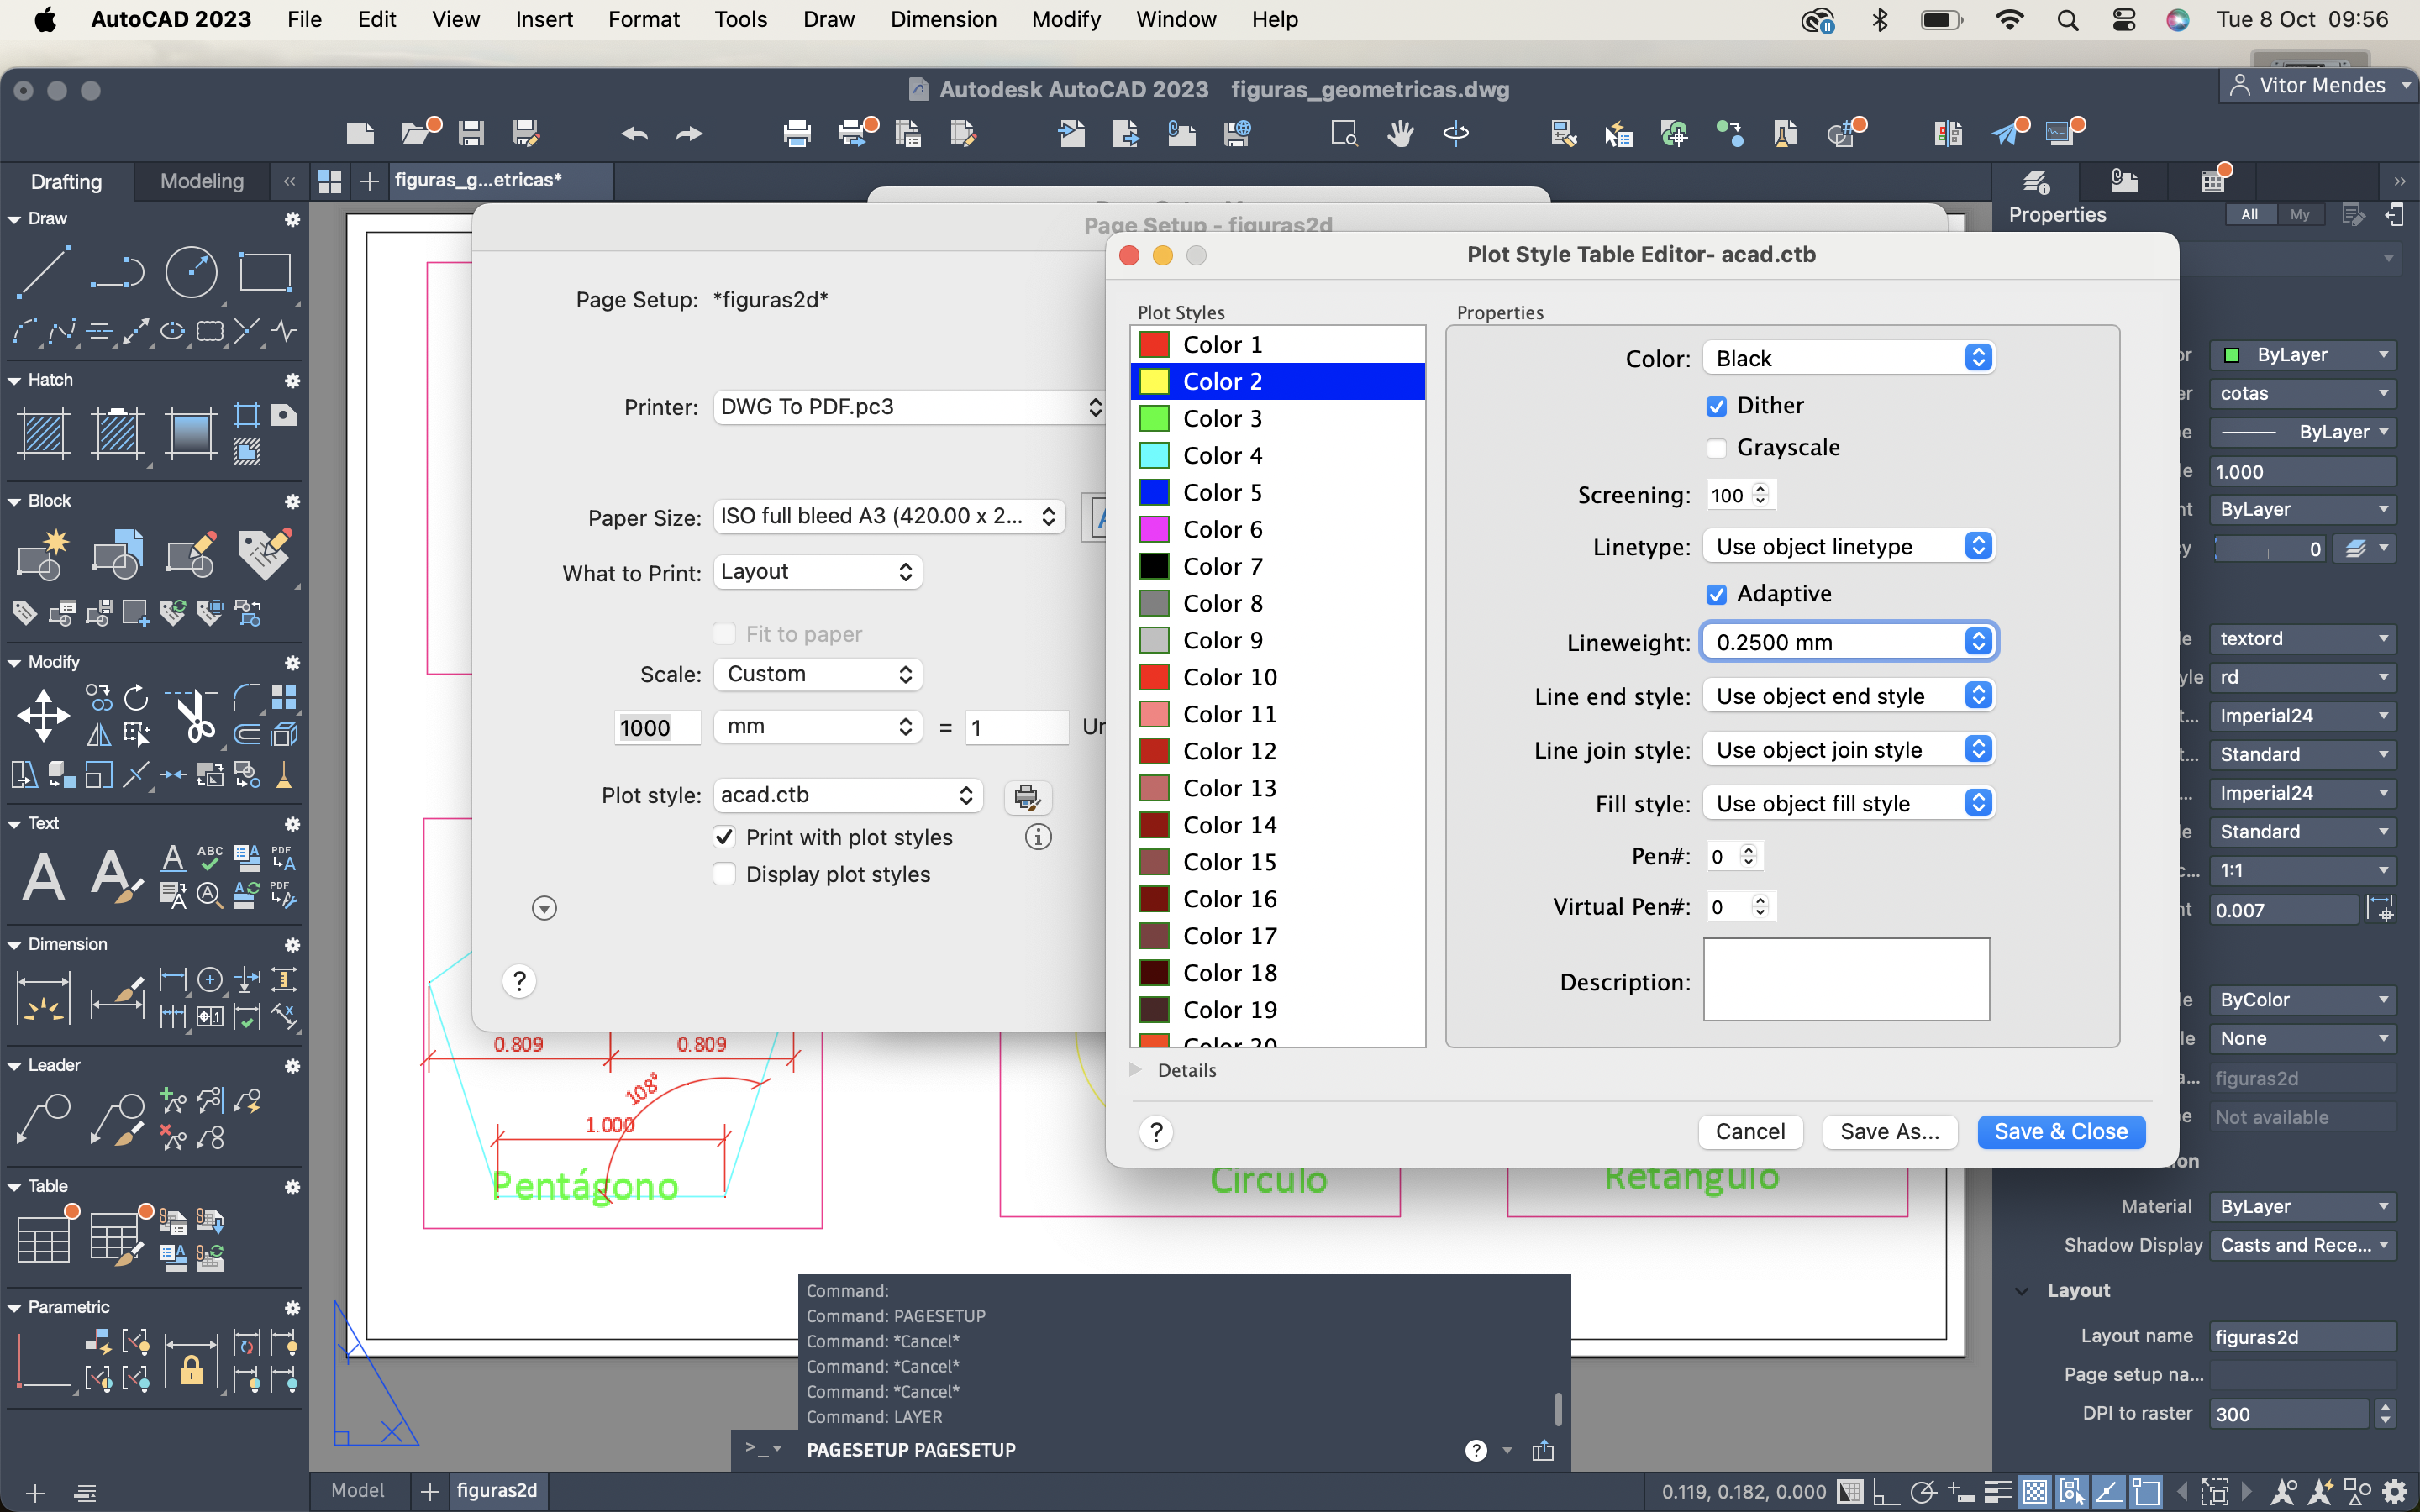Image resolution: width=2420 pixels, height=1512 pixels.
Task: Select the Trim scissors tool
Action: pyautogui.click(x=194, y=715)
